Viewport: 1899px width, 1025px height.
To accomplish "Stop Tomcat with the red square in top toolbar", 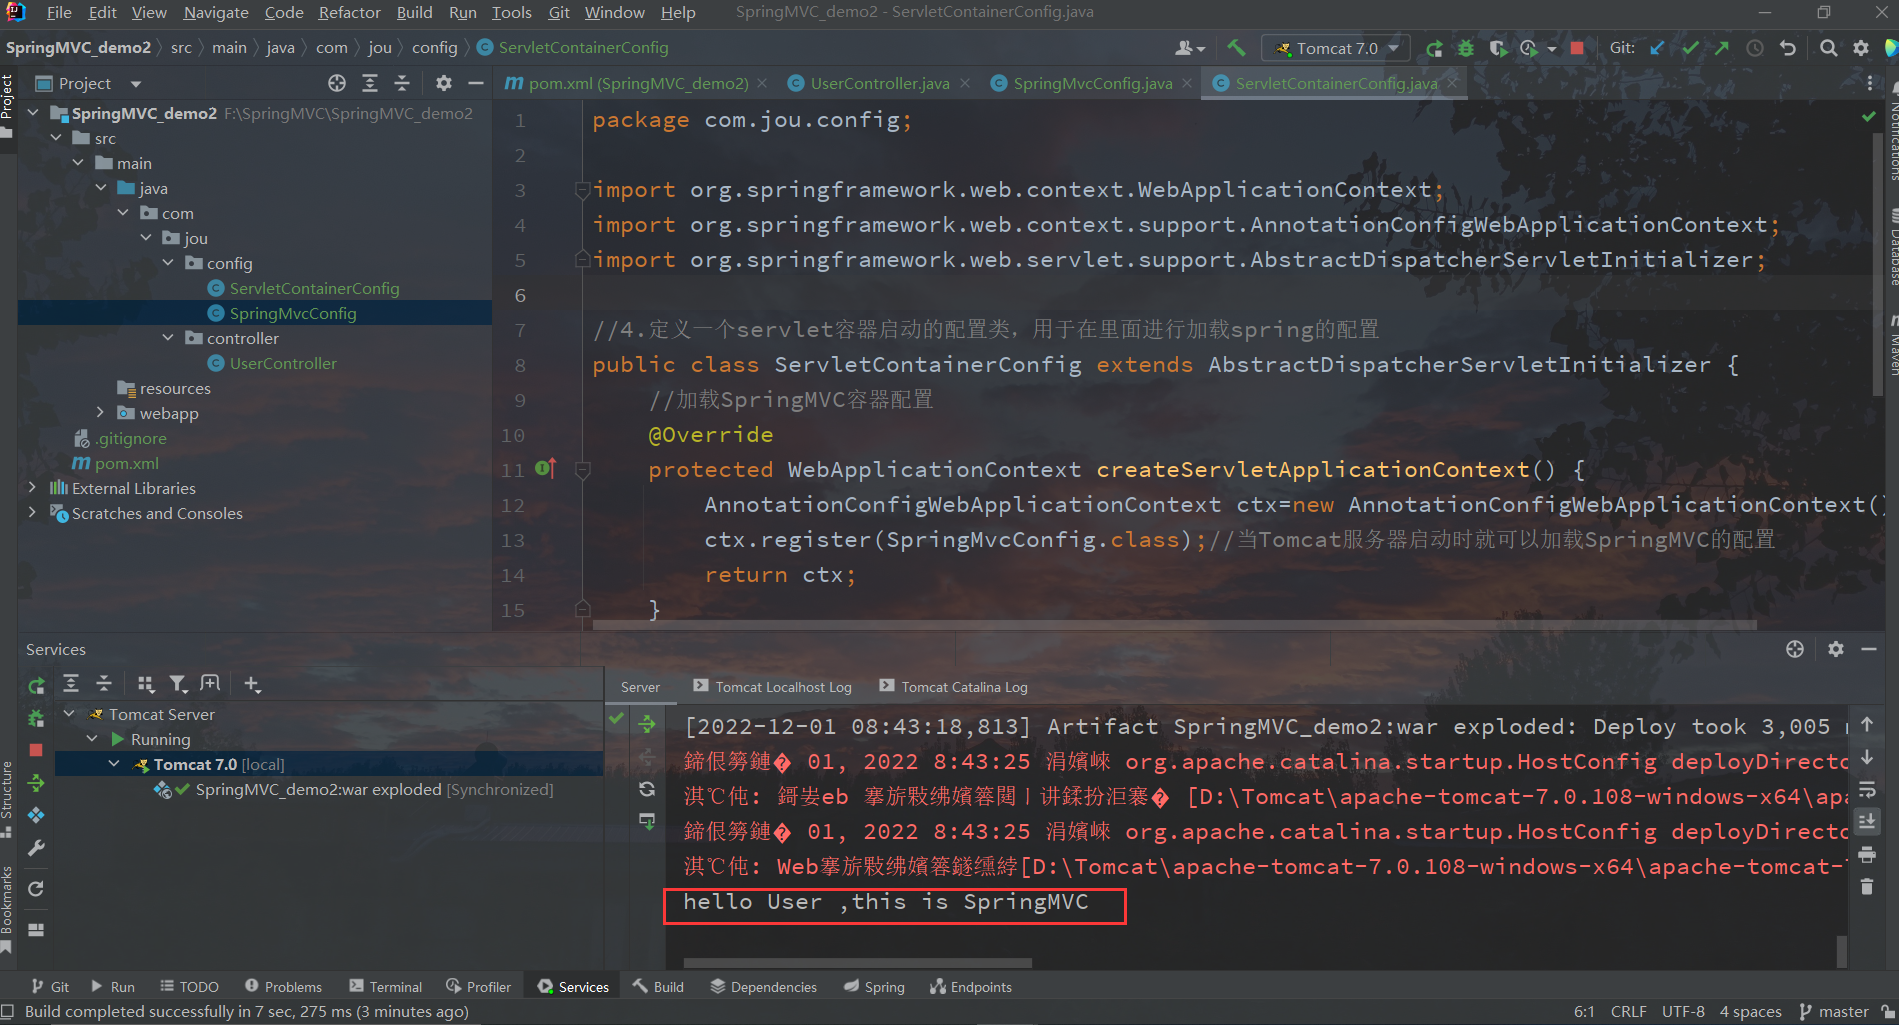I will (x=1577, y=48).
